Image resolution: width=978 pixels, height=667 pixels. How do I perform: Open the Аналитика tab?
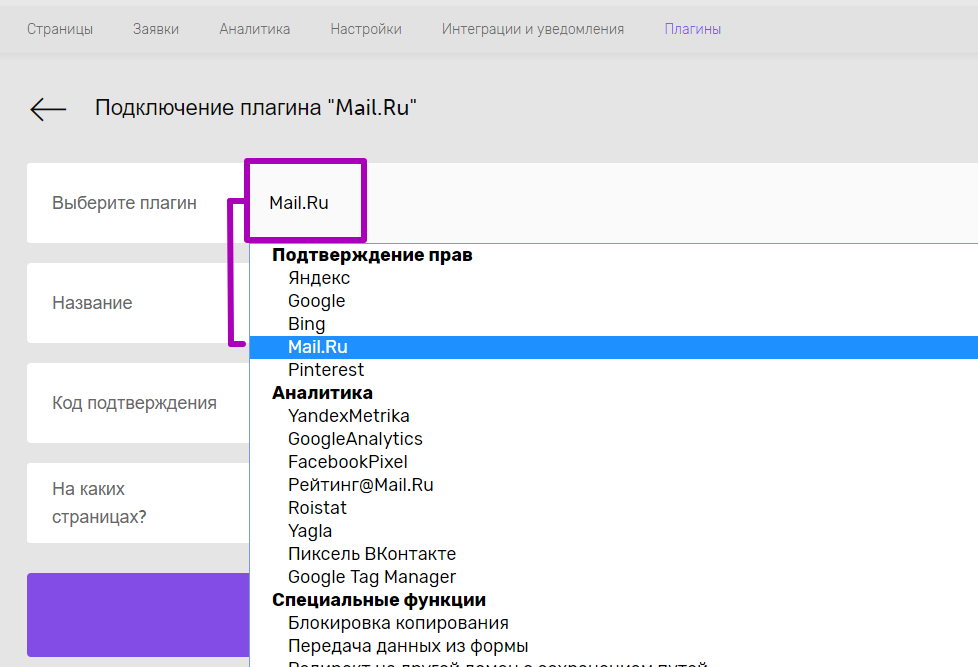click(254, 29)
